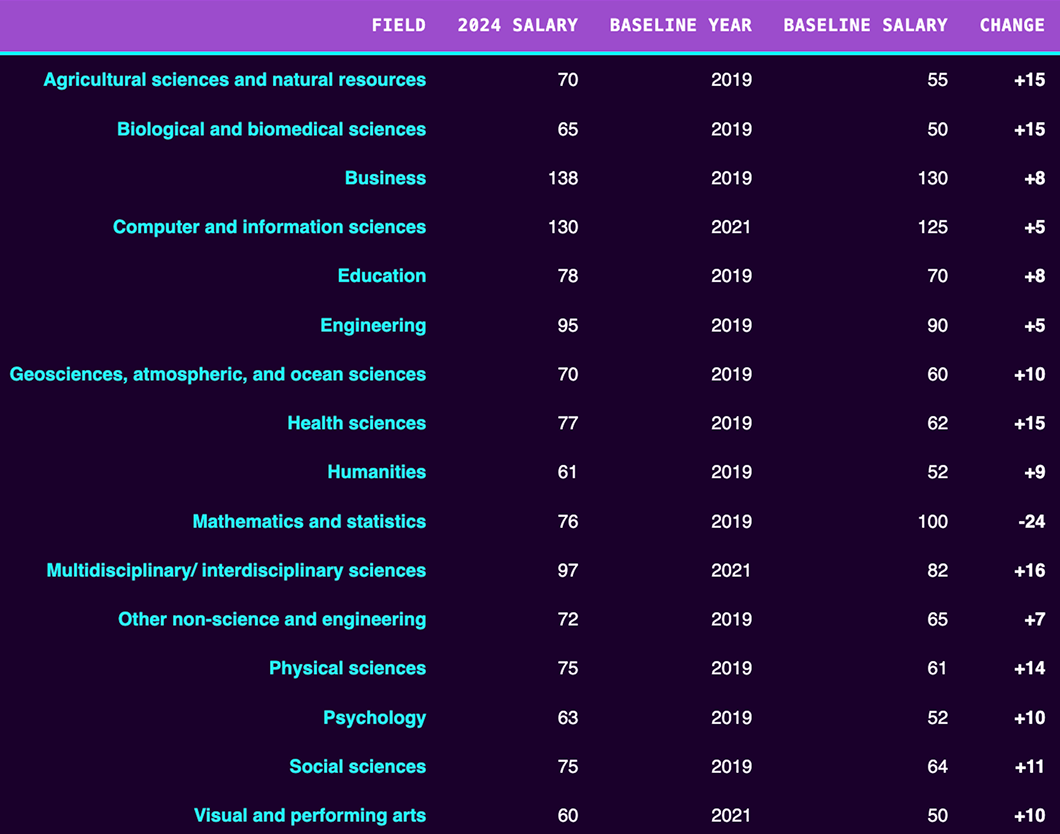1060x834 pixels.
Task: Open the Business field link
Action: 385,178
